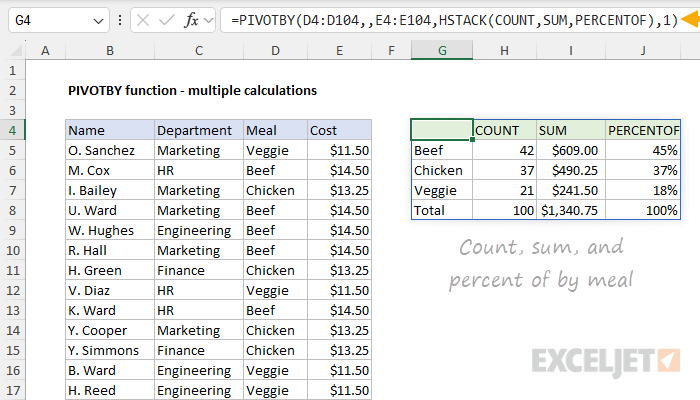This screenshot has height=400, width=700.
Task: Click the 'Veggie' cell in O. Sanchez row
Action: pyautogui.click(x=275, y=150)
